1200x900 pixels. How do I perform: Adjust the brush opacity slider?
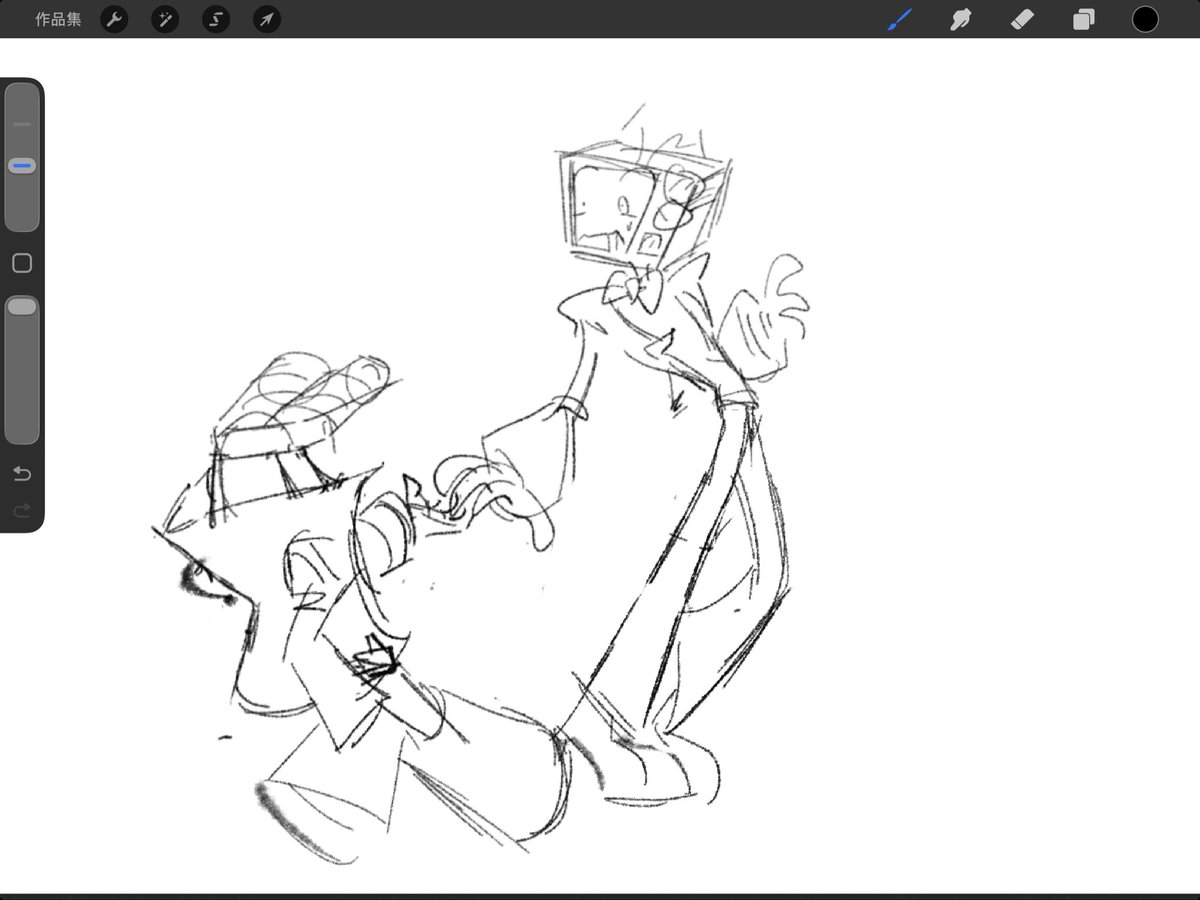coord(22,369)
